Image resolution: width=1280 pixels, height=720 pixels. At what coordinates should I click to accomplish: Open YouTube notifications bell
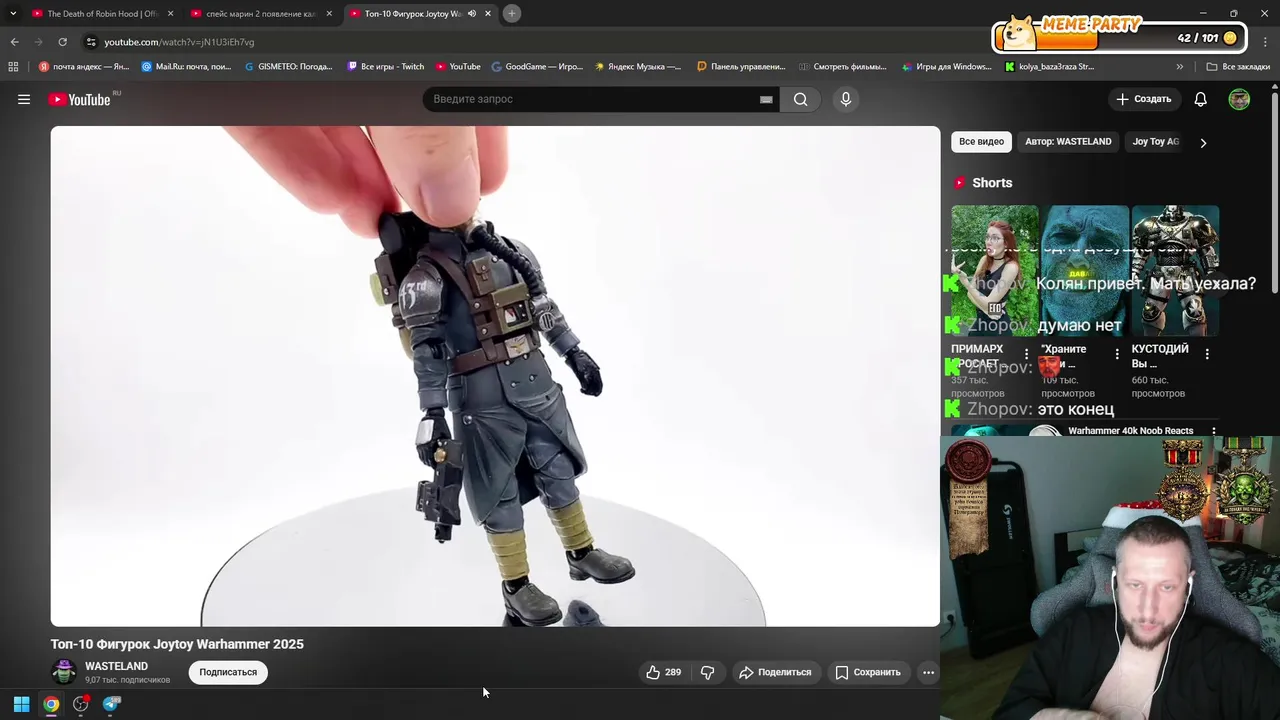pos(1200,99)
